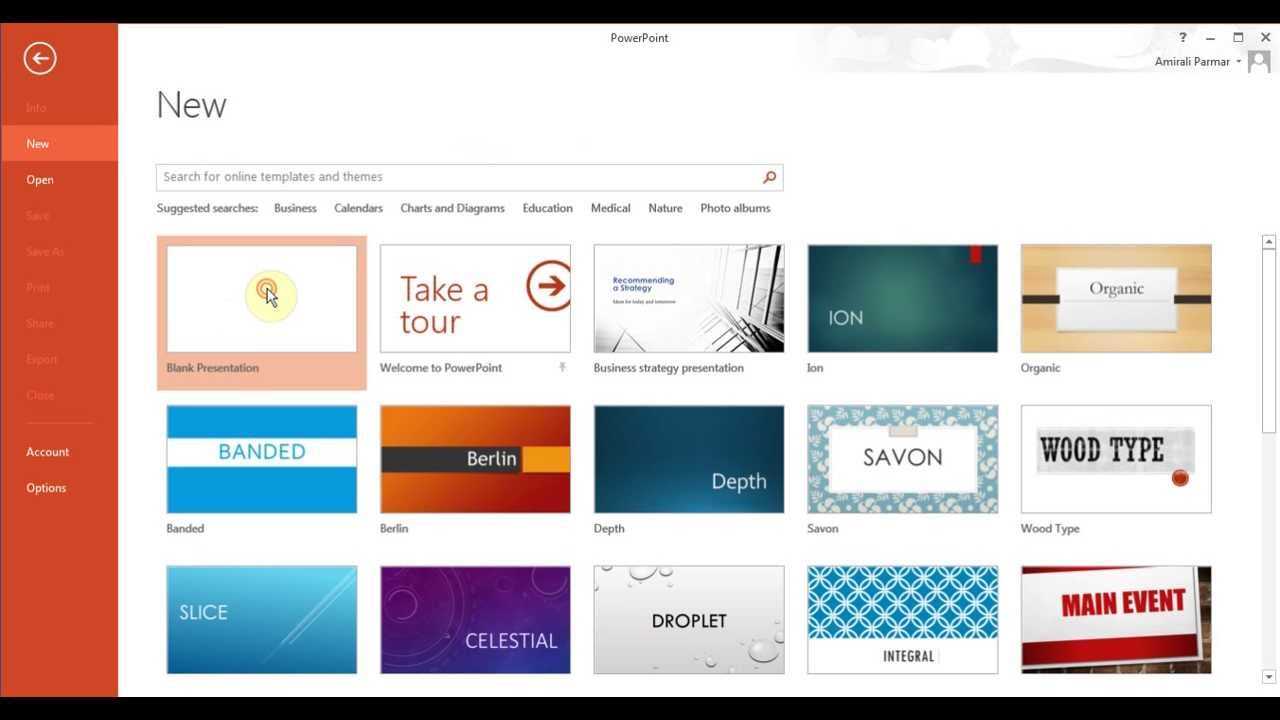Click the search magnifier icon
The image size is (1280, 720).
pyautogui.click(x=769, y=177)
